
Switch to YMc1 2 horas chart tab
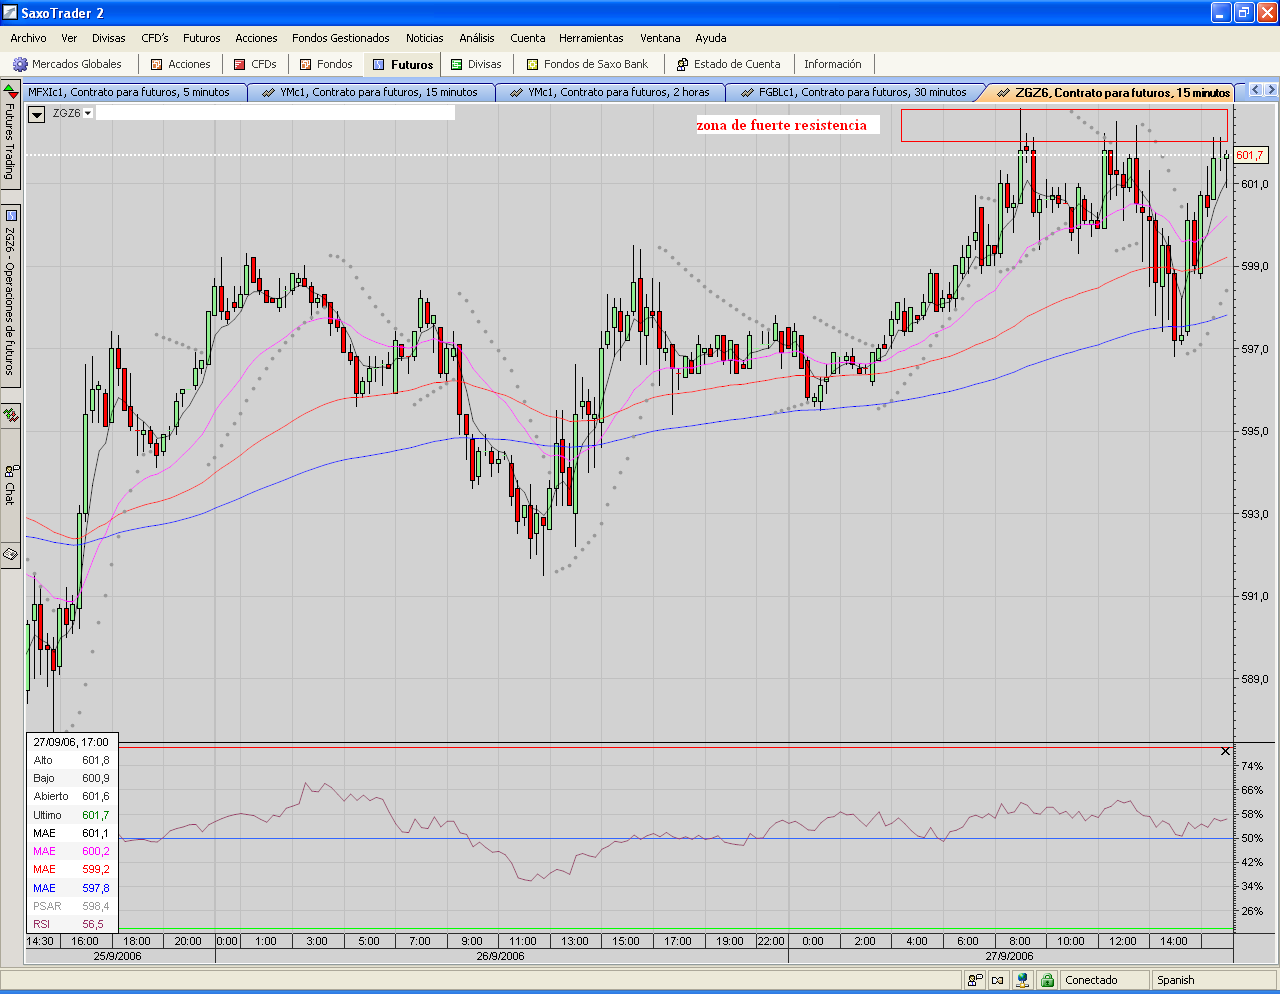tap(610, 92)
